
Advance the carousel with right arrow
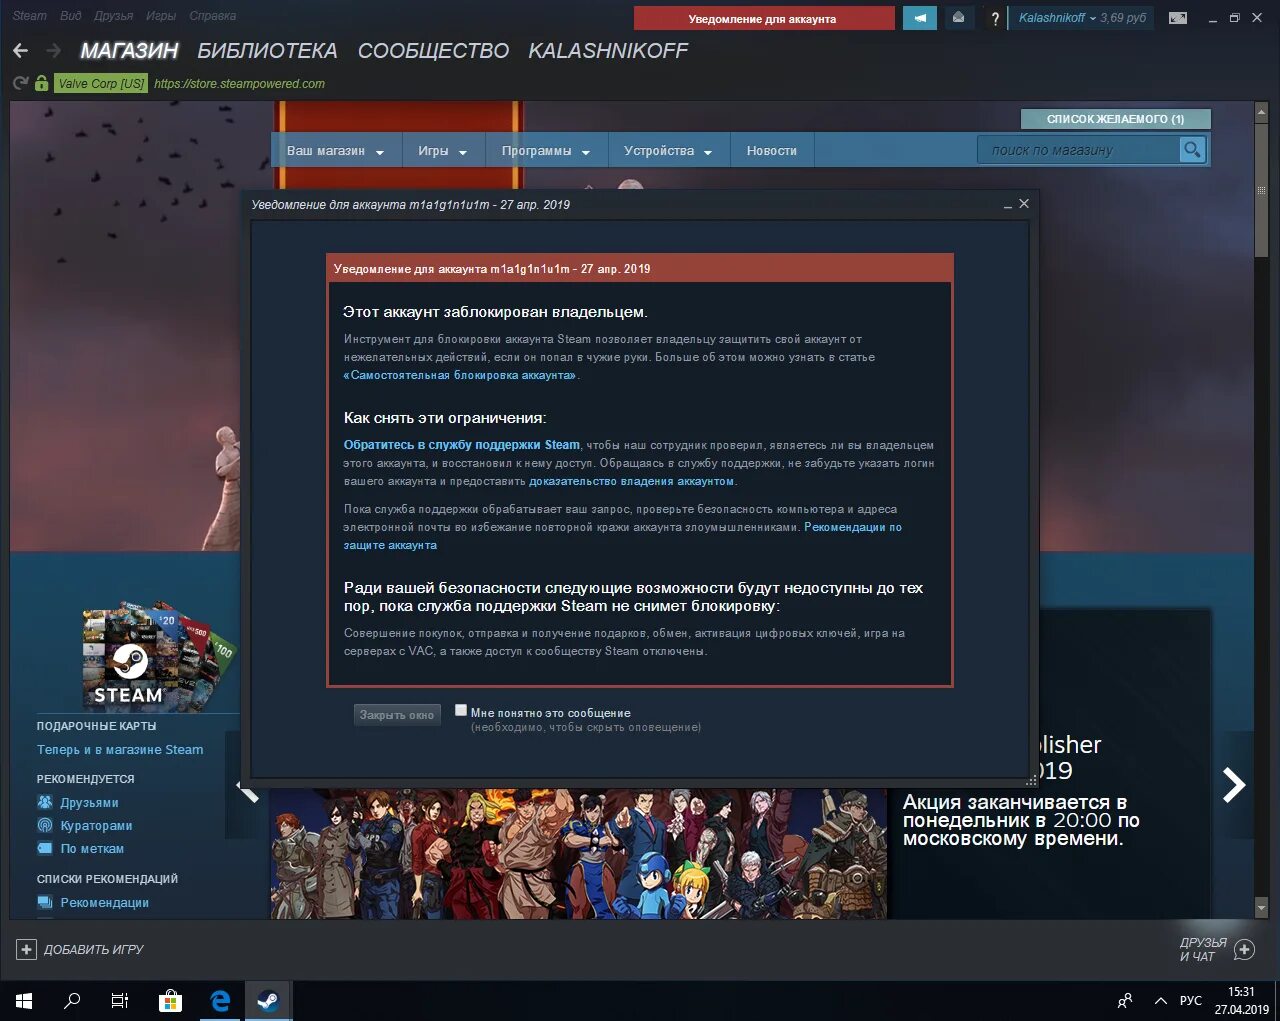1234,785
